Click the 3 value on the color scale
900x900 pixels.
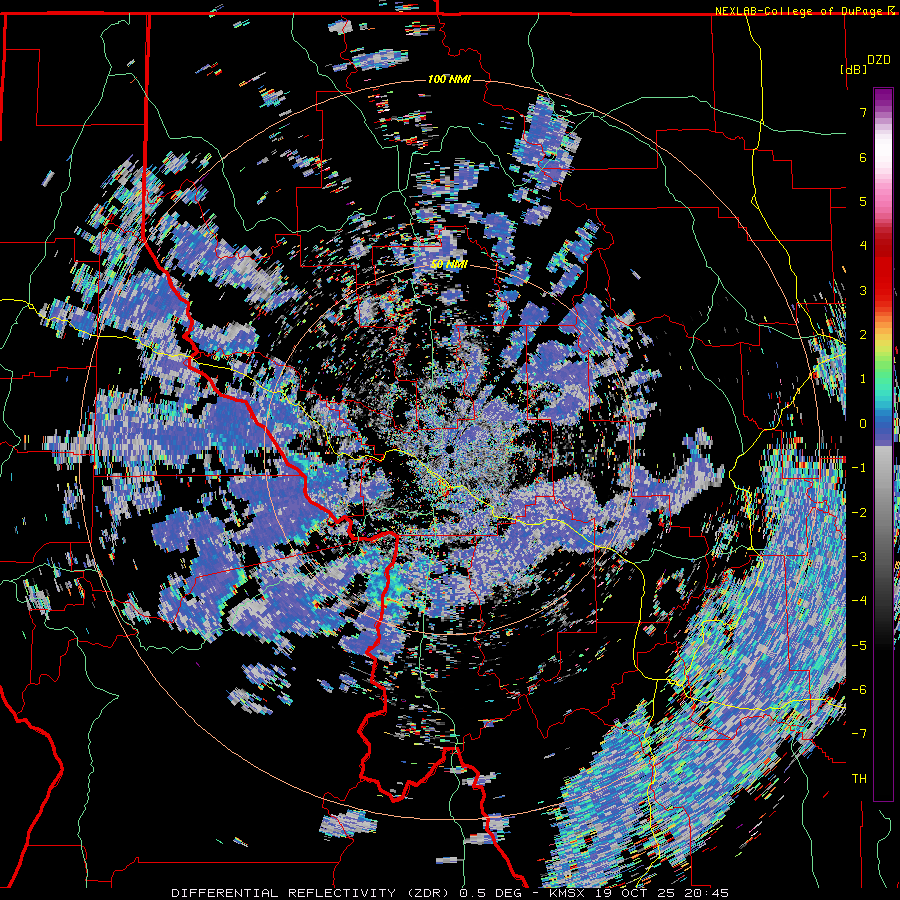tap(862, 290)
